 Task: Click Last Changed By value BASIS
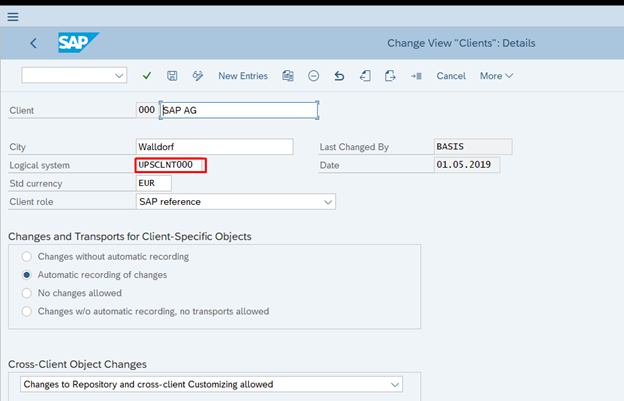pos(473,146)
